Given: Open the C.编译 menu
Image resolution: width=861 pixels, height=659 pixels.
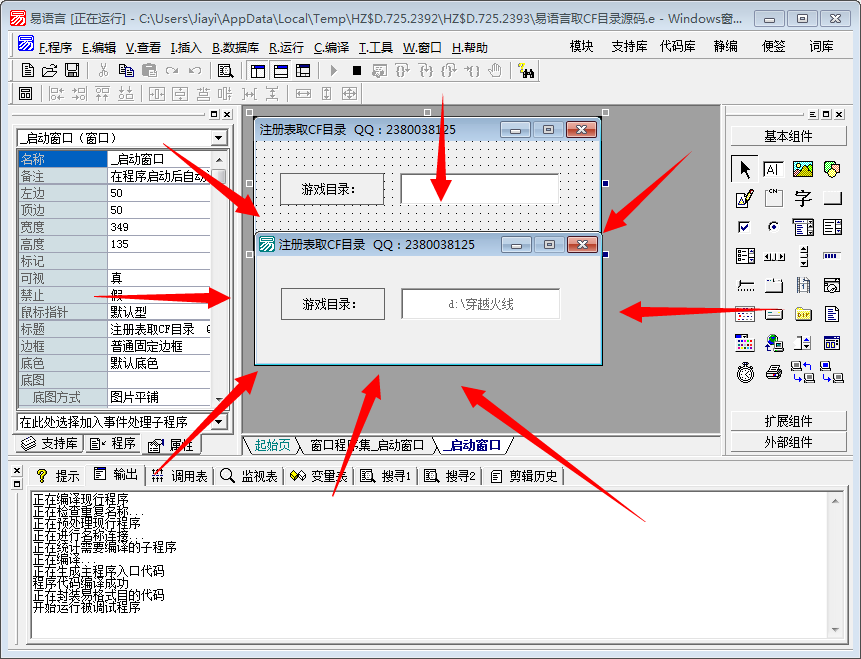Looking at the screenshot, I should click(331, 47).
